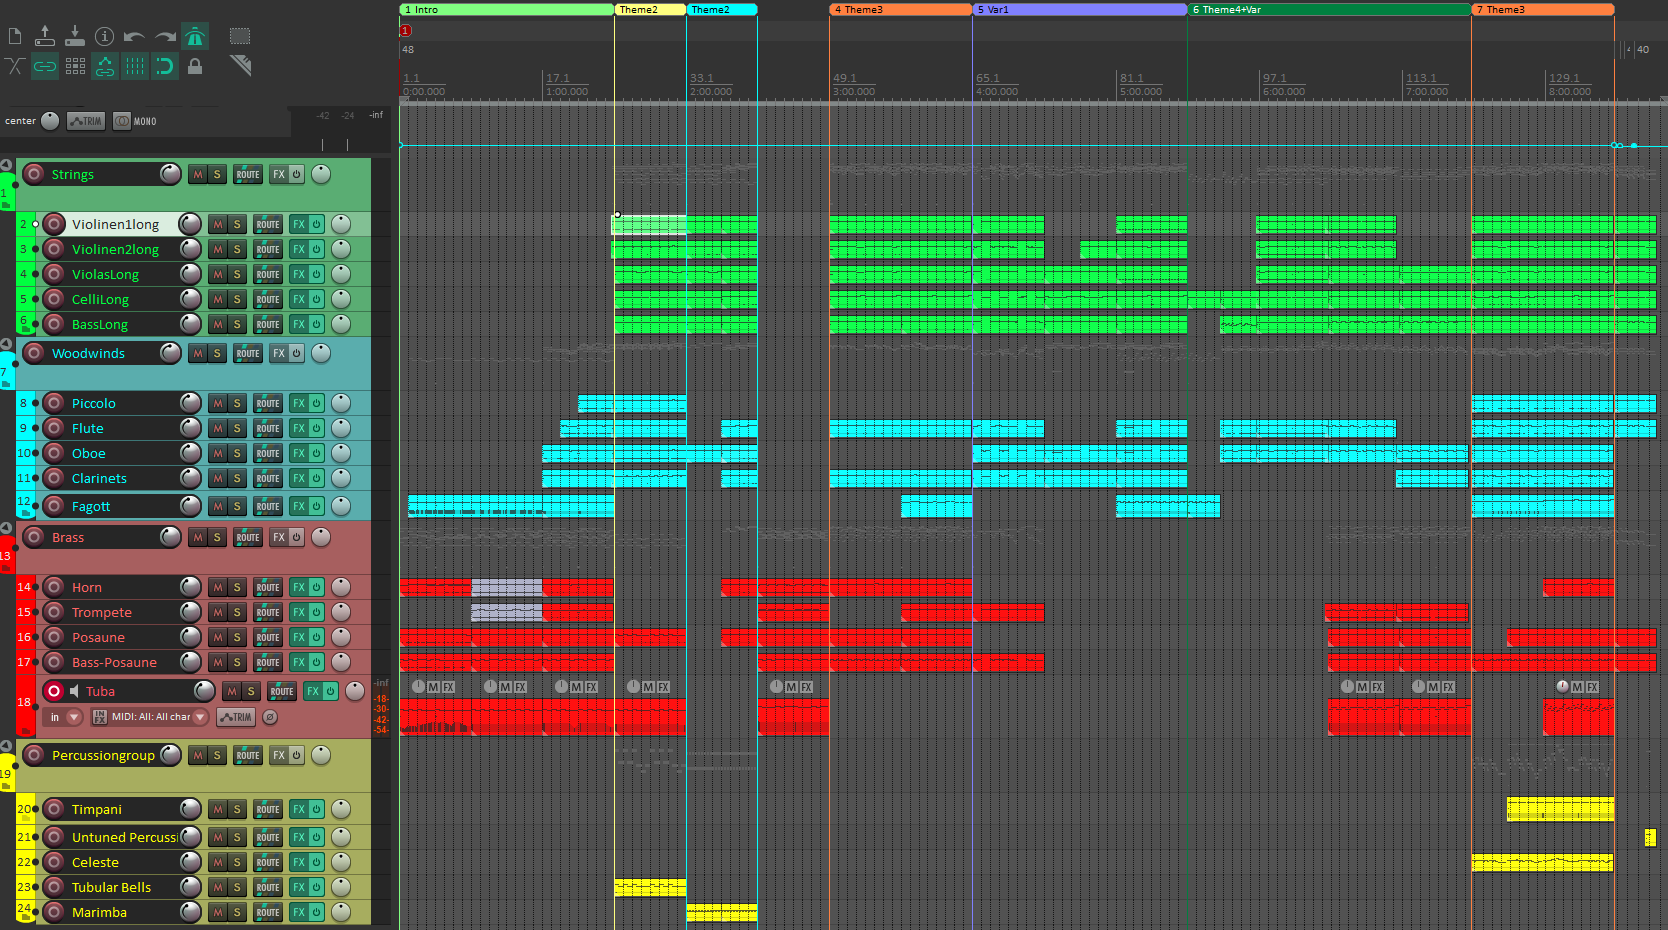Select the Intro region in the timeline
Screen dimensions: 1668x930
tap(506, 10)
